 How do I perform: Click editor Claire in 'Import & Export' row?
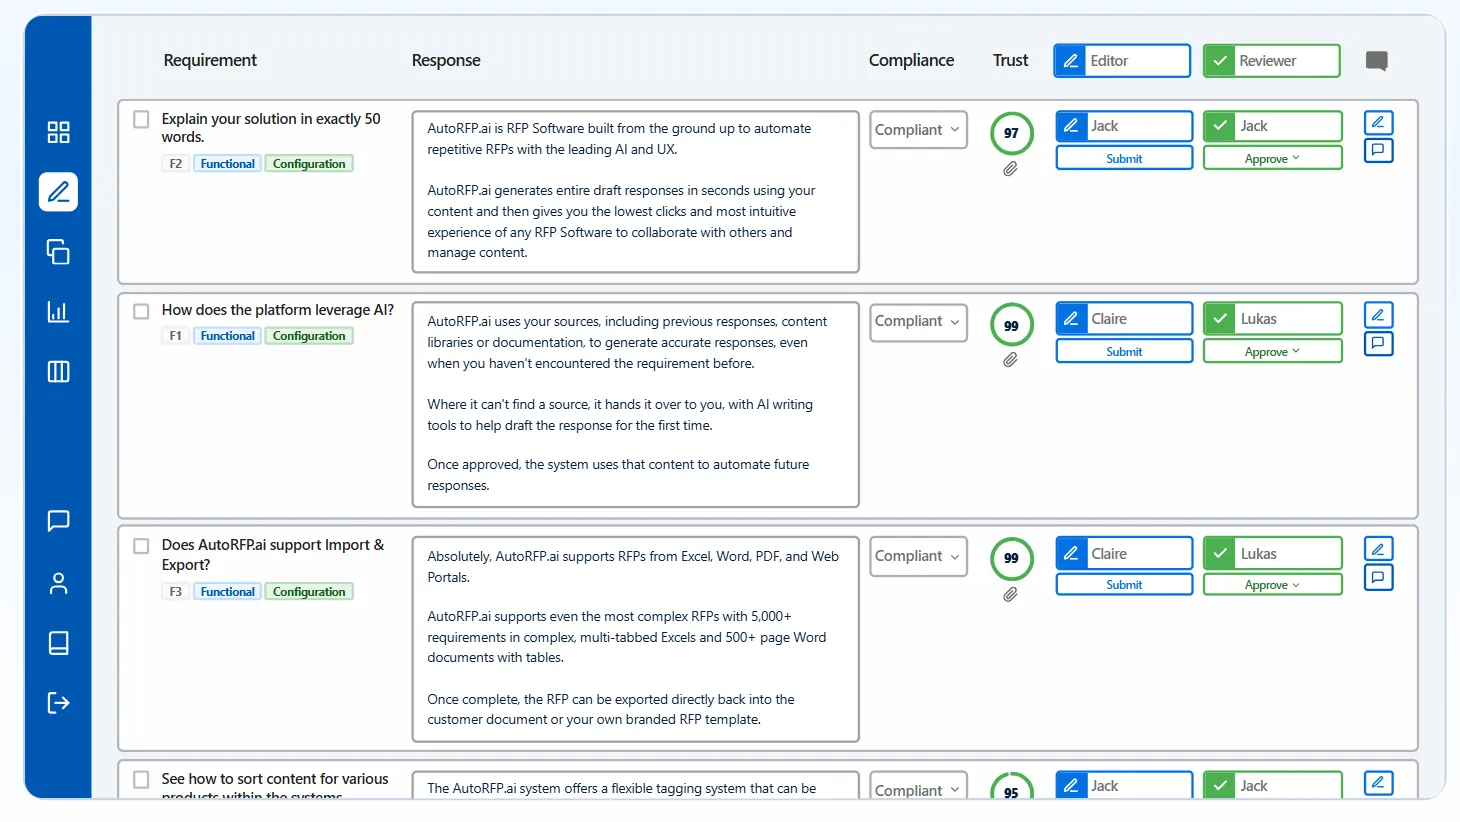[1124, 554]
